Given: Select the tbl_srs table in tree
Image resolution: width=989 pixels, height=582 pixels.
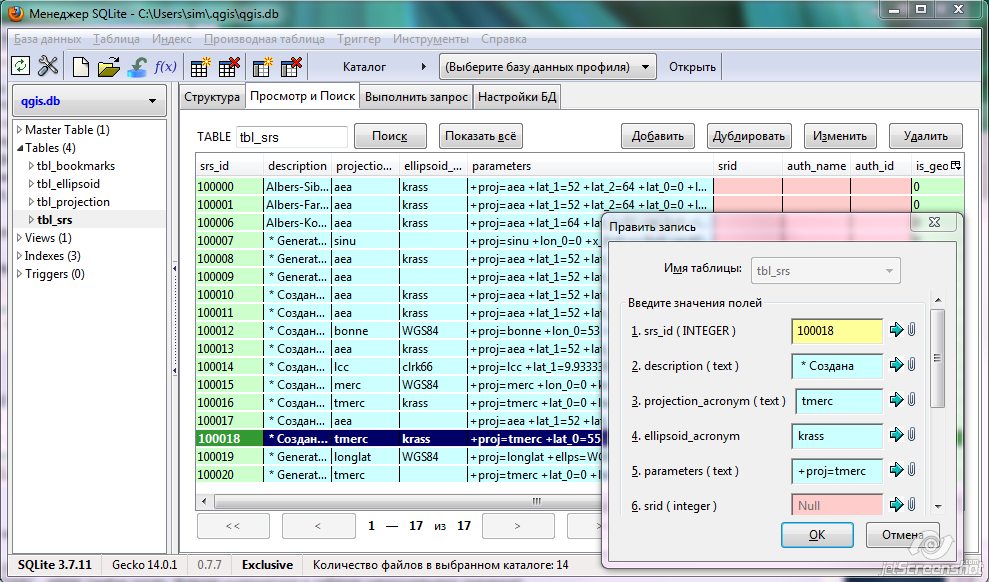Looking at the screenshot, I should (55, 220).
